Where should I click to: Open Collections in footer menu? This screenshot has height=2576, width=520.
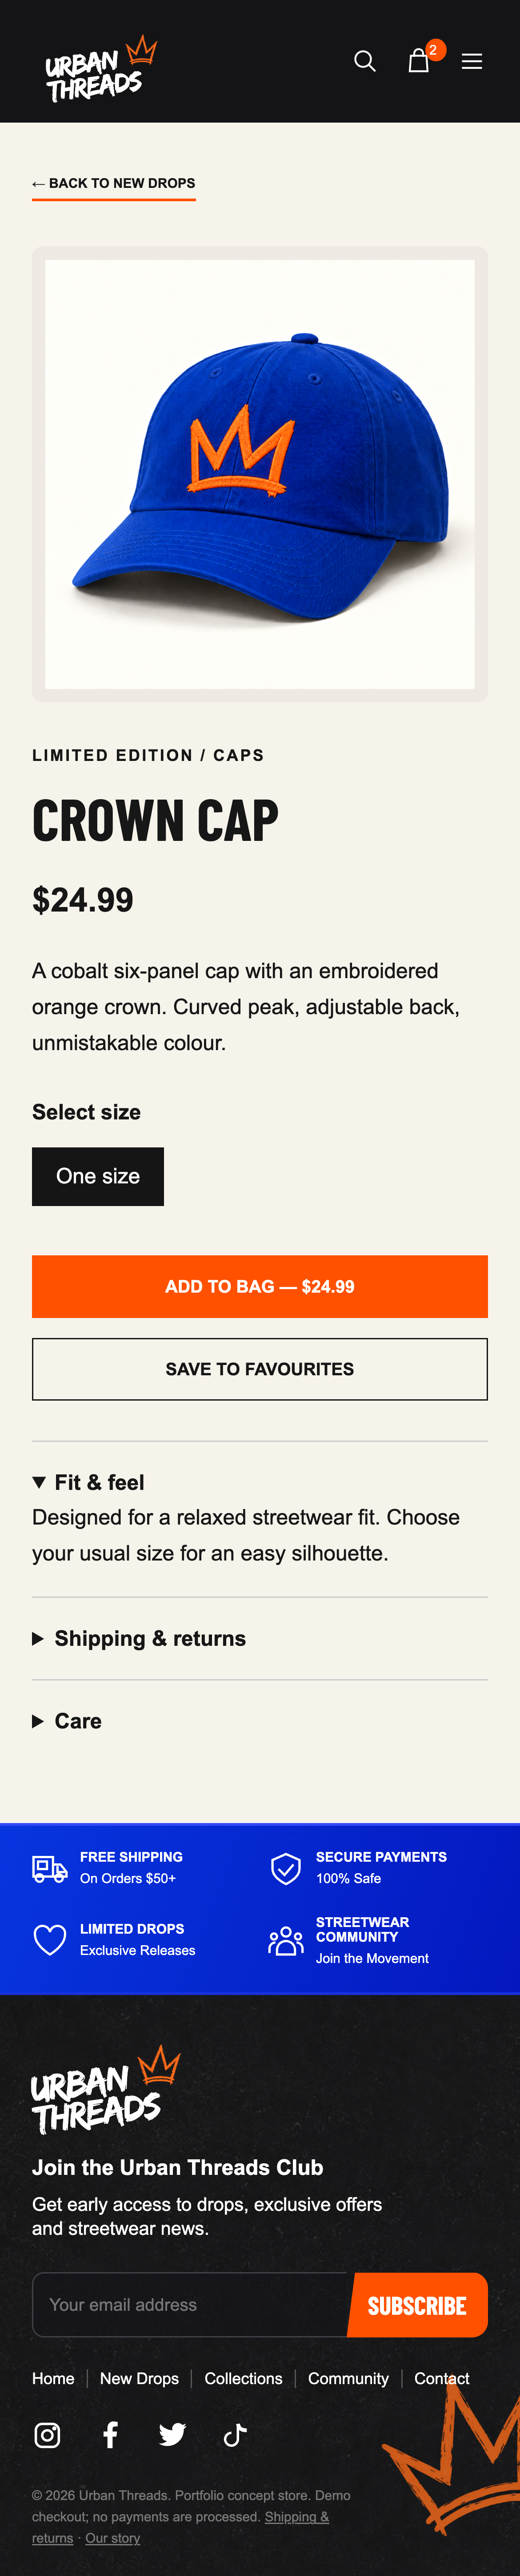click(x=243, y=2378)
